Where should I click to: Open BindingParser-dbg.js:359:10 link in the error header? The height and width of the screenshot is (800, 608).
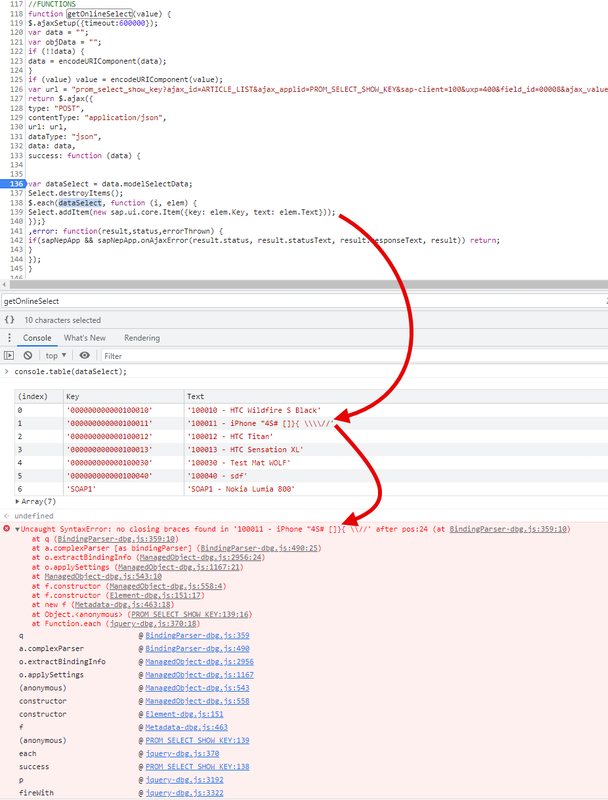[508, 529]
